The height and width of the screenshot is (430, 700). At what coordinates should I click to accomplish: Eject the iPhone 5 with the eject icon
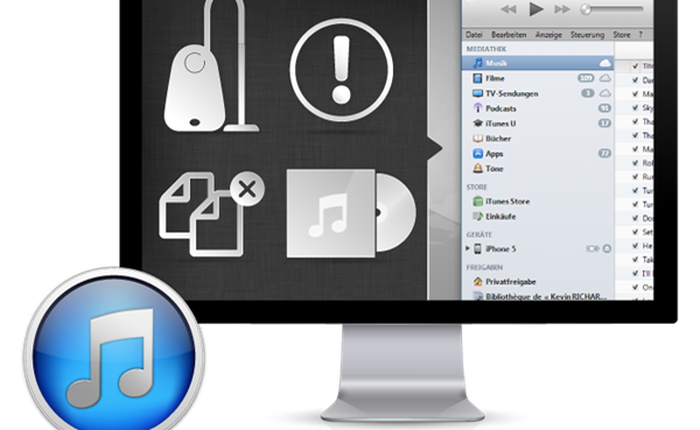pos(607,249)
